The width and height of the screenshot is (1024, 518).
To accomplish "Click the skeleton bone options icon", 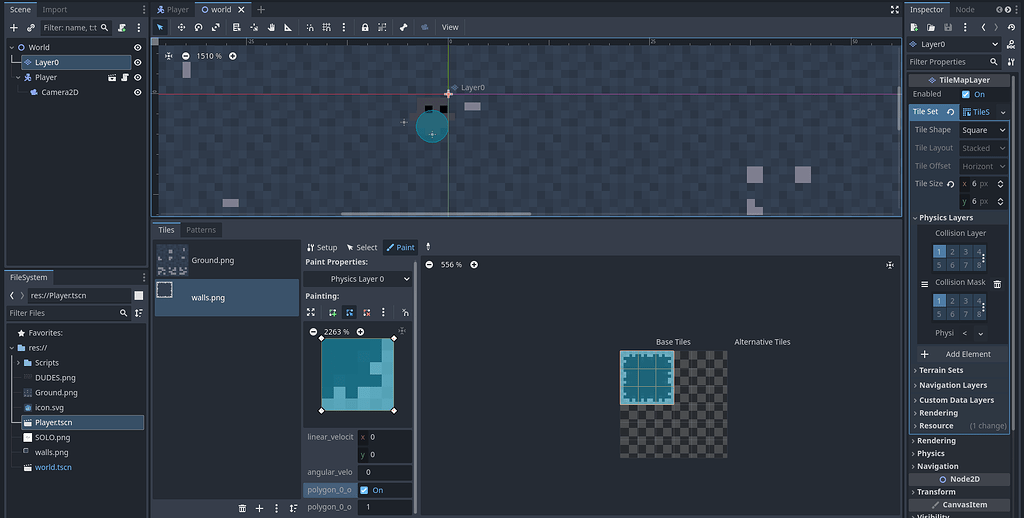I will [404, 27].
